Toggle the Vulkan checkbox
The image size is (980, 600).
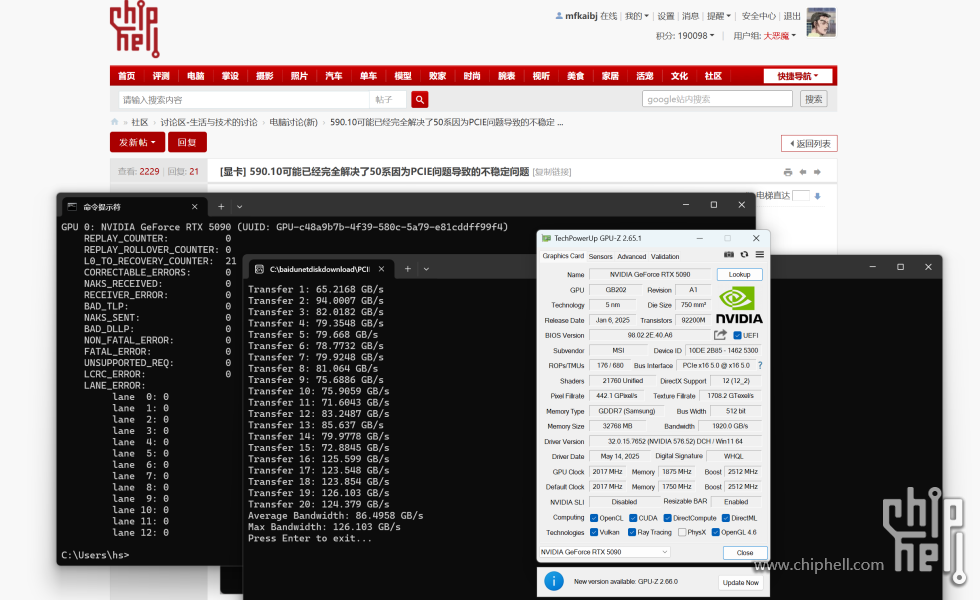tap(594, 532)
